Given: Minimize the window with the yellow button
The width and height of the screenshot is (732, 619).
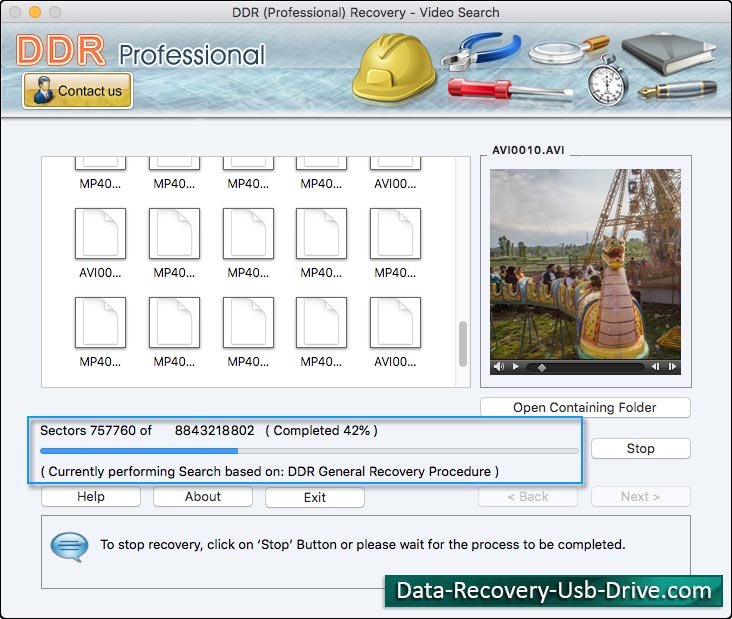Looking at the screenshot, I should click(x=35, y=12).
